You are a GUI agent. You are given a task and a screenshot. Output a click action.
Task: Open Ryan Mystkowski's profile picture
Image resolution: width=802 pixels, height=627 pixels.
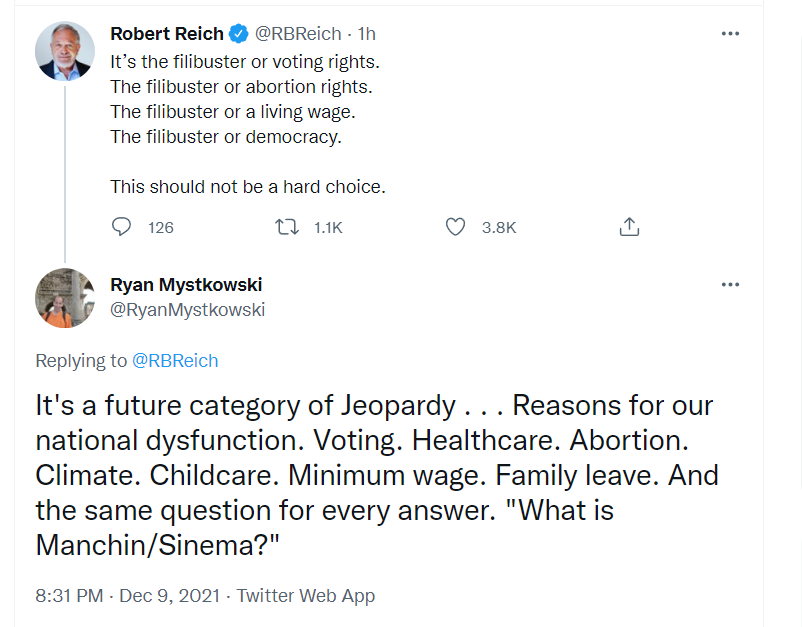click(x=65, y=298)
